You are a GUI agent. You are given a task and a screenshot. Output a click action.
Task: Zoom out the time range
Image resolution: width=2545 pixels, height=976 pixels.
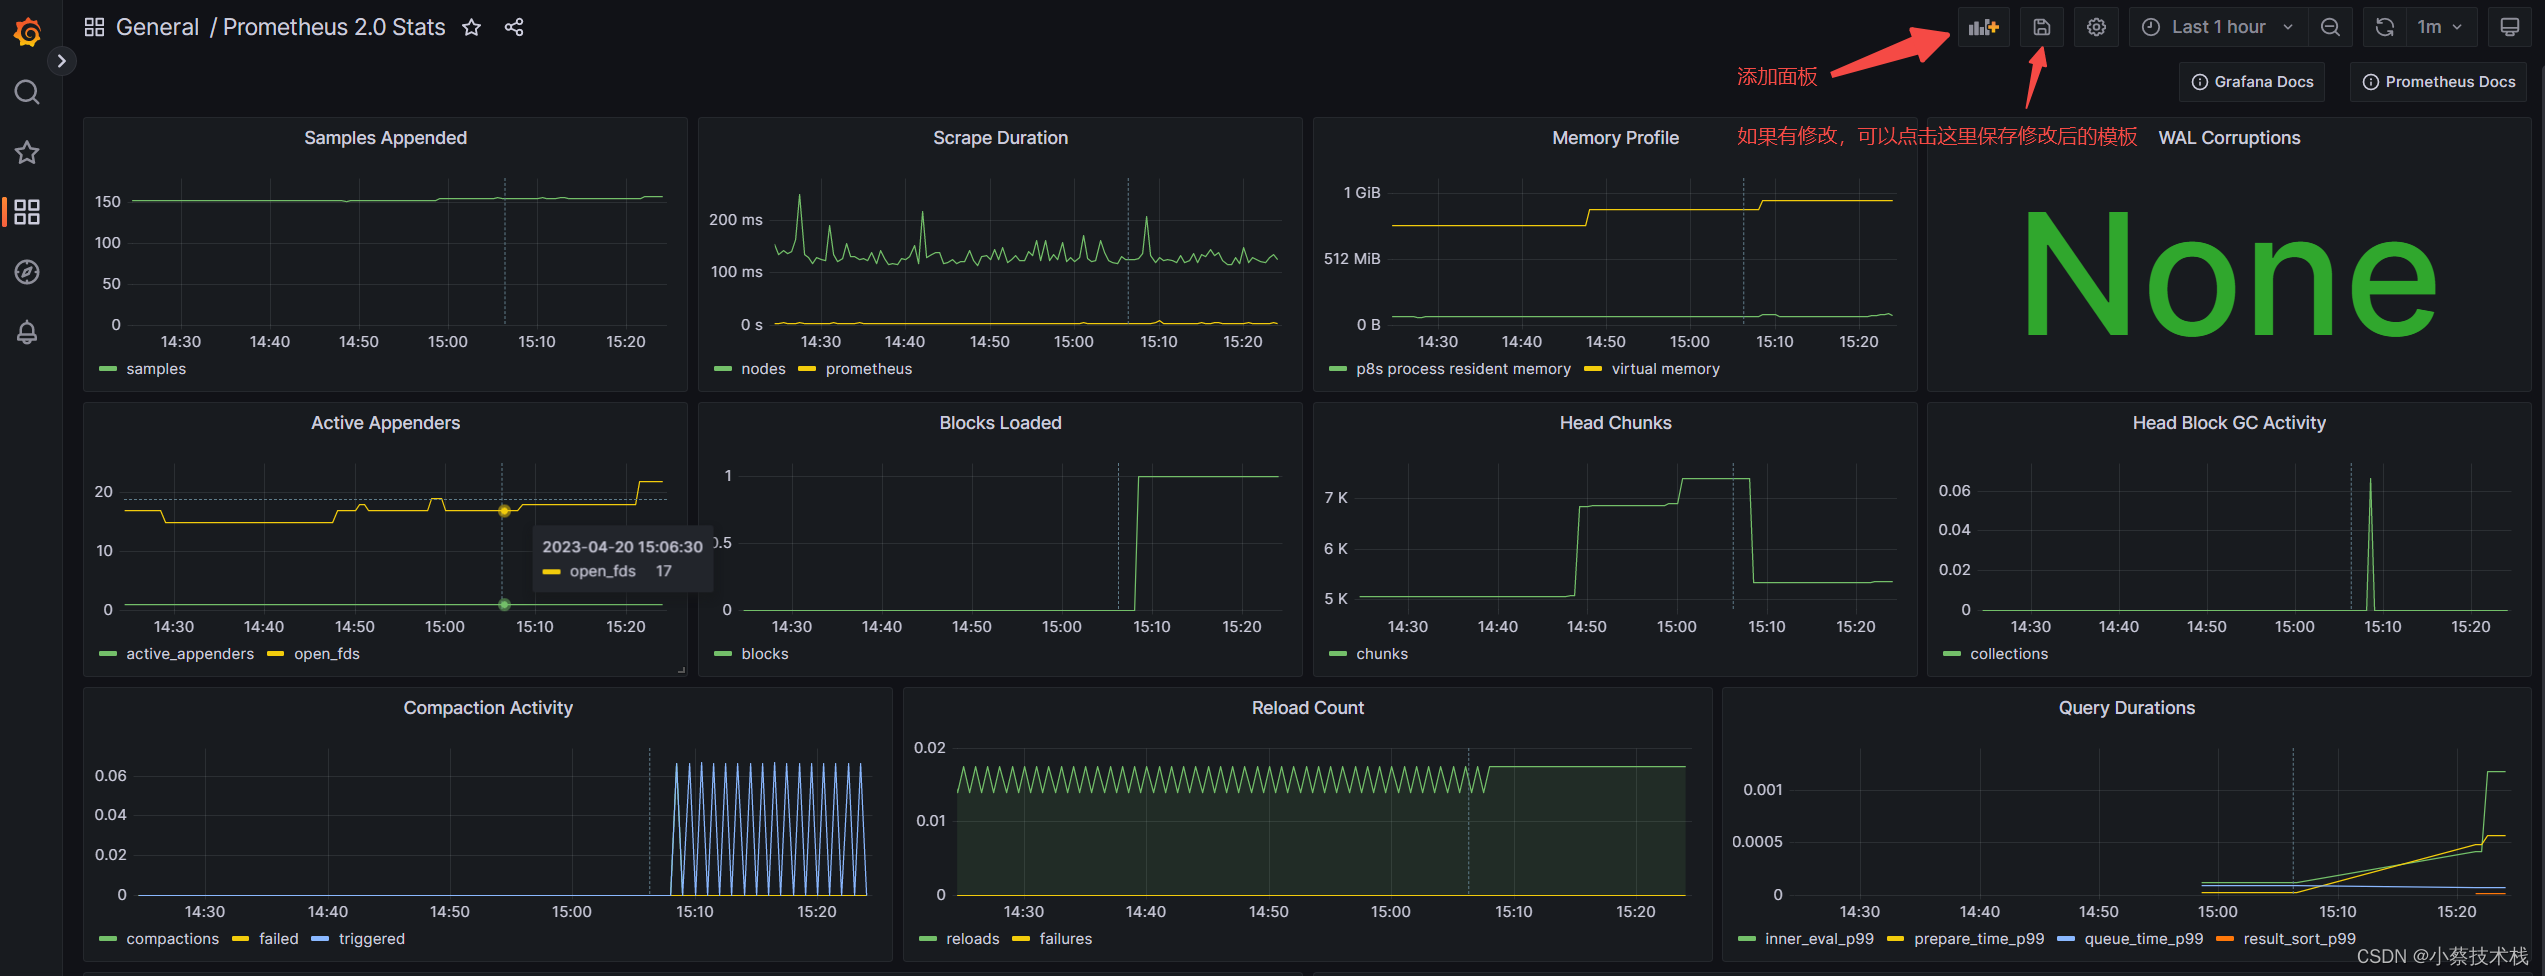(x=2330, y=27)
